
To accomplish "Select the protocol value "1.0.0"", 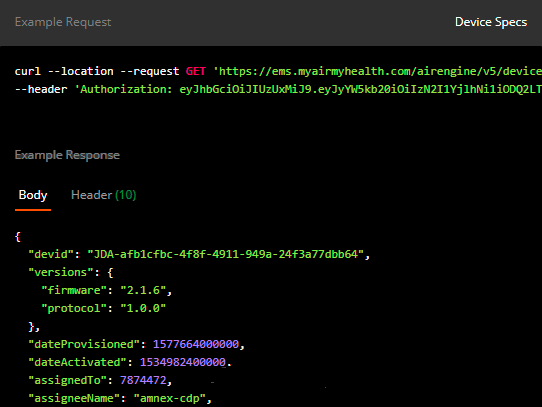I will pos(143,308).
